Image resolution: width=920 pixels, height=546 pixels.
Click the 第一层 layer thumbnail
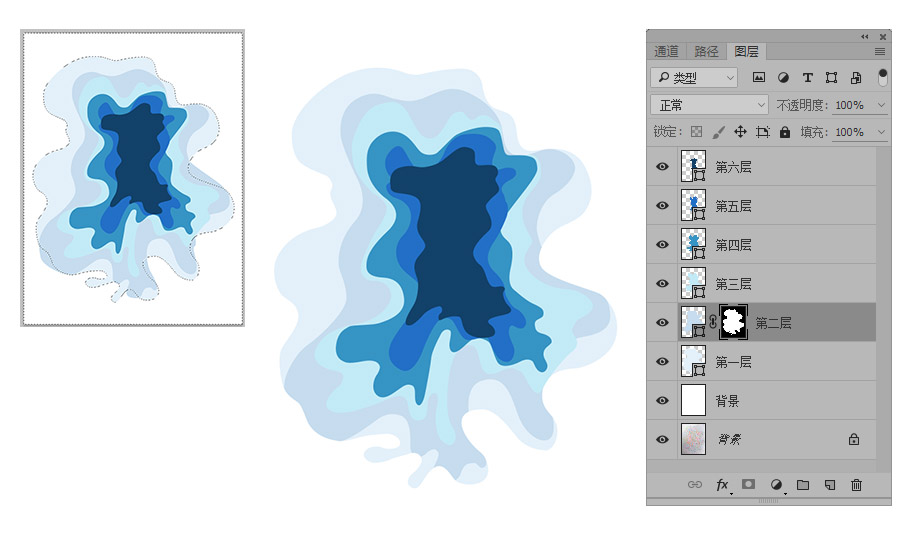point(694,361)
